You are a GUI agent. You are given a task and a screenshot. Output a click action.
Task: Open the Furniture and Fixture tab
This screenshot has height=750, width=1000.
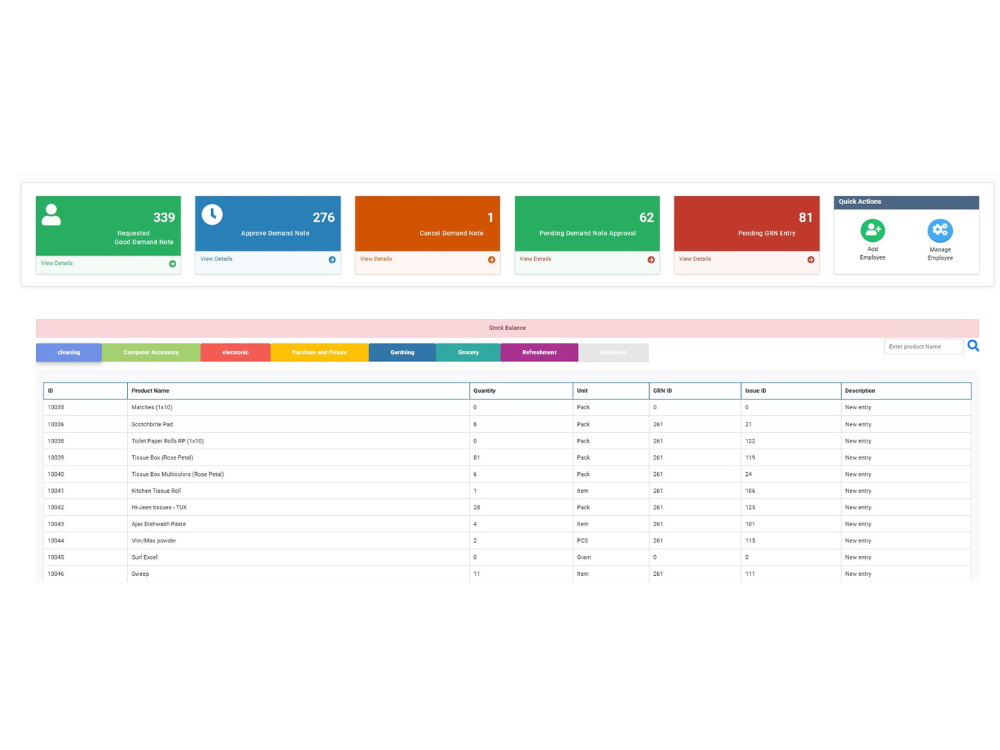[320, 352]
